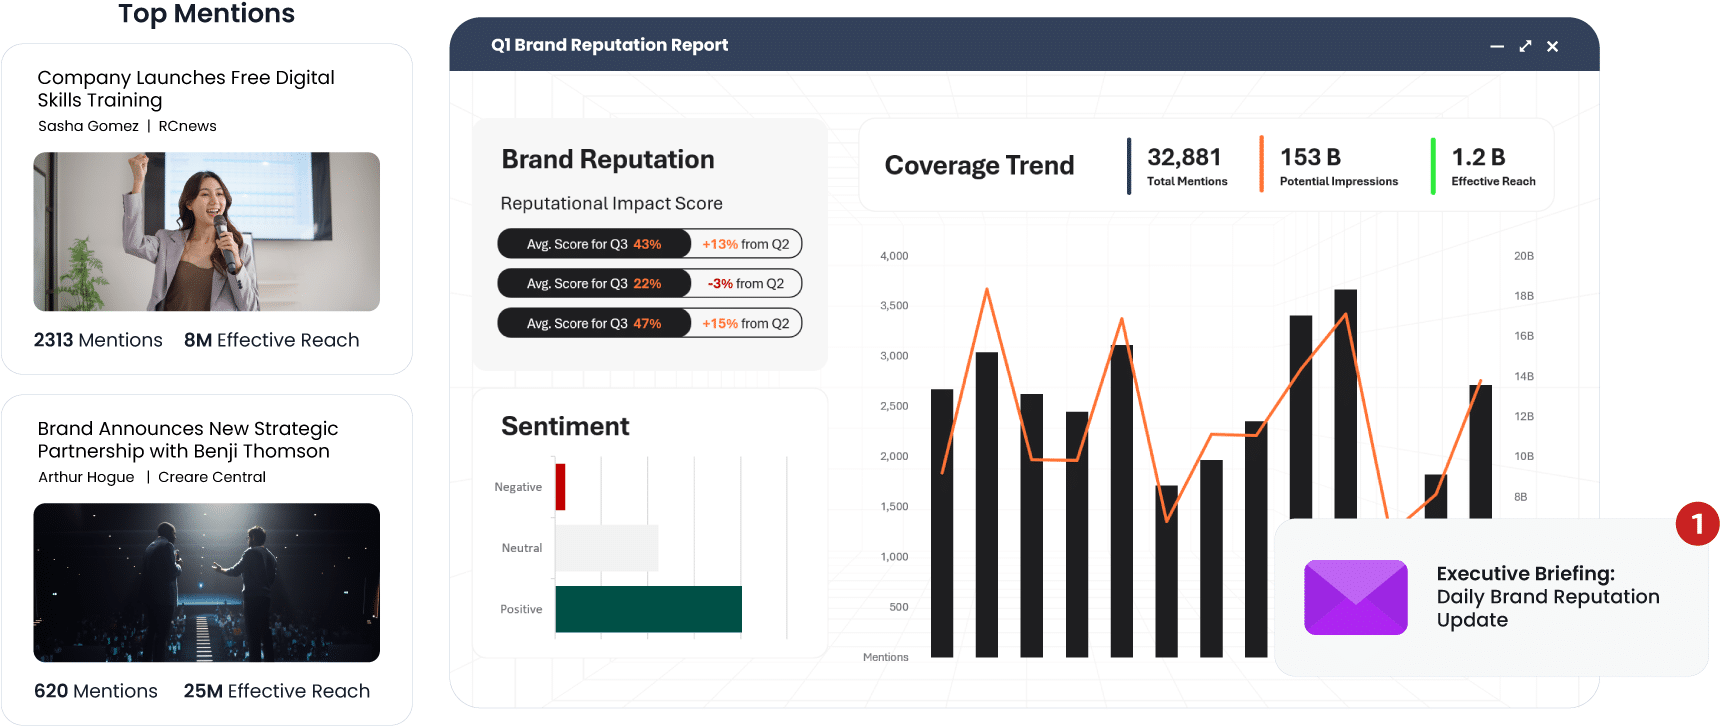The height and width of the screenshot is (726, 1720).
Task: Click the 32,881 Total Mentions metric
Action: 1186,166
